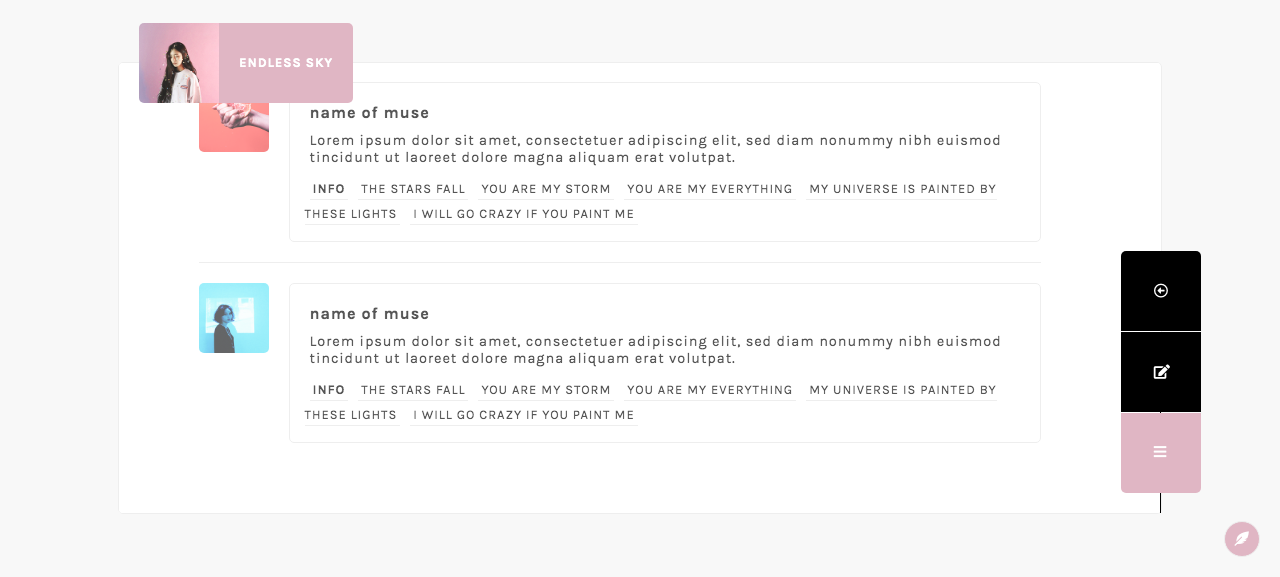Click the pink feather icon
This screenshot has height=577, width=1280.
point(1241,539)
